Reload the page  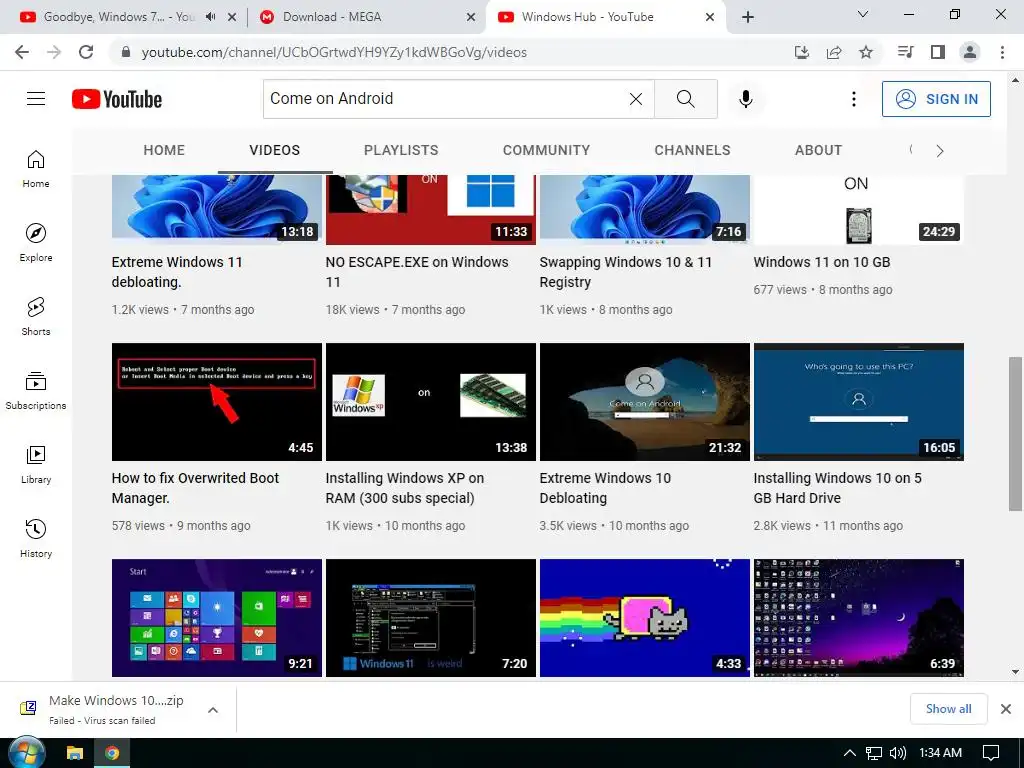(x=86, y=52)
